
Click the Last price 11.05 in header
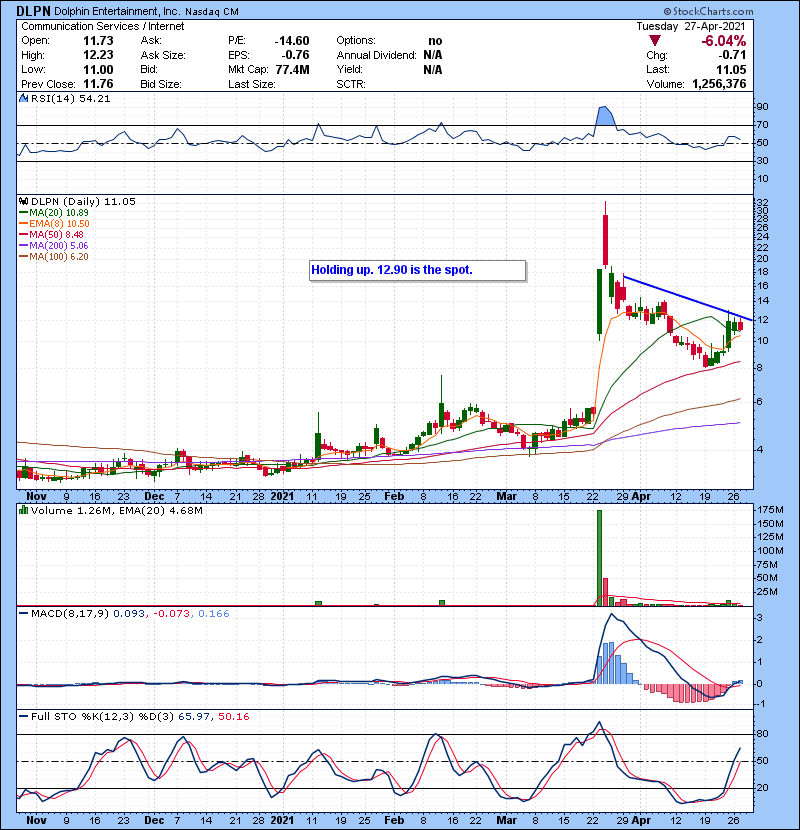tap(731, 69)
